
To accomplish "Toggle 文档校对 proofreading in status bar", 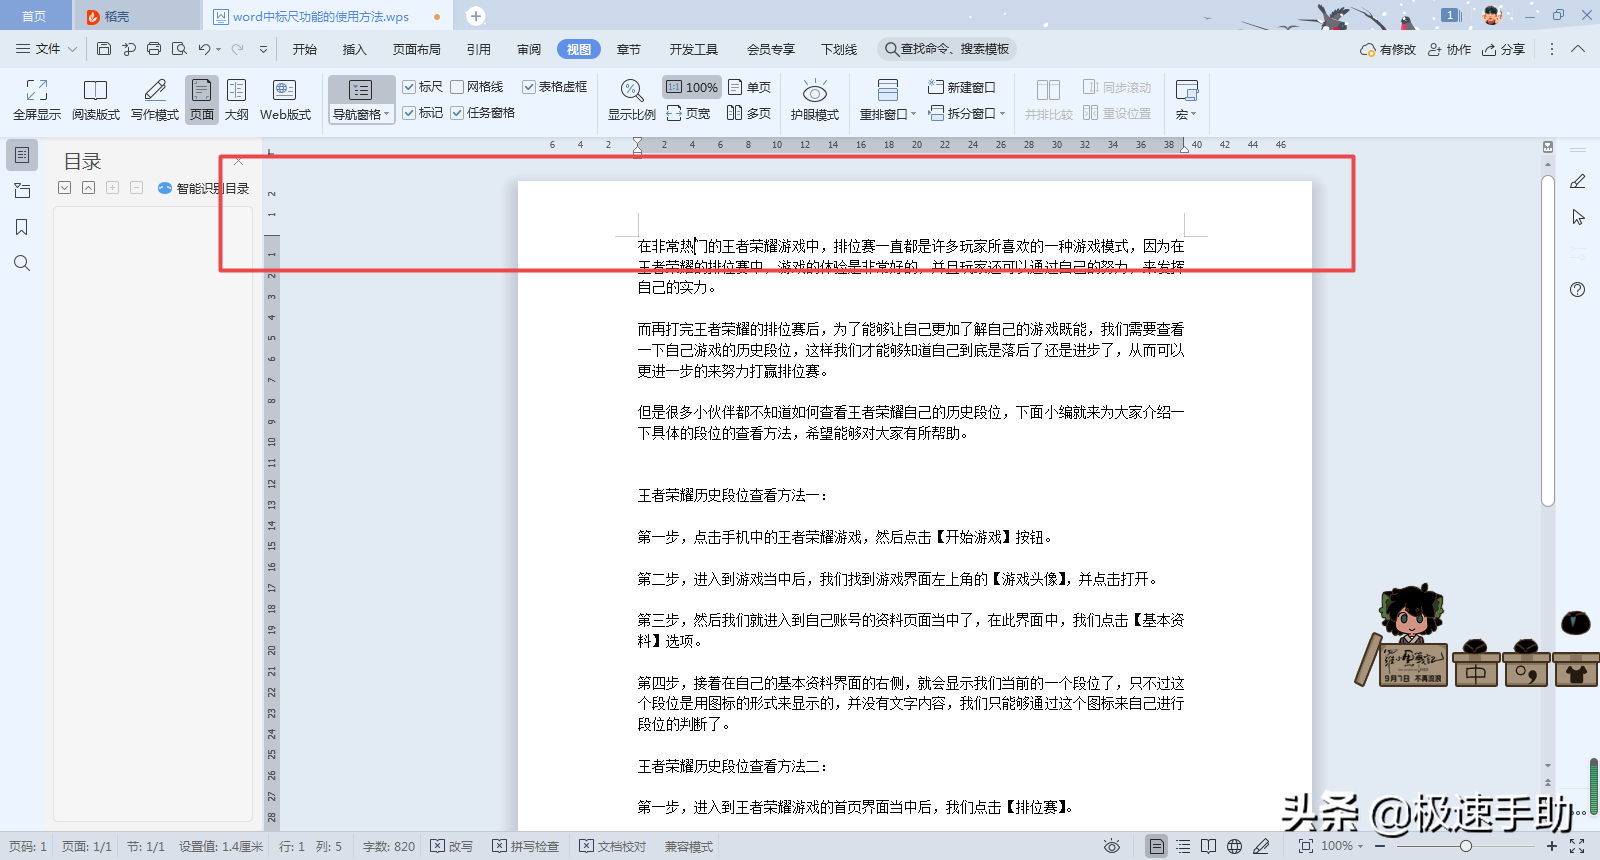I will 613,846.
